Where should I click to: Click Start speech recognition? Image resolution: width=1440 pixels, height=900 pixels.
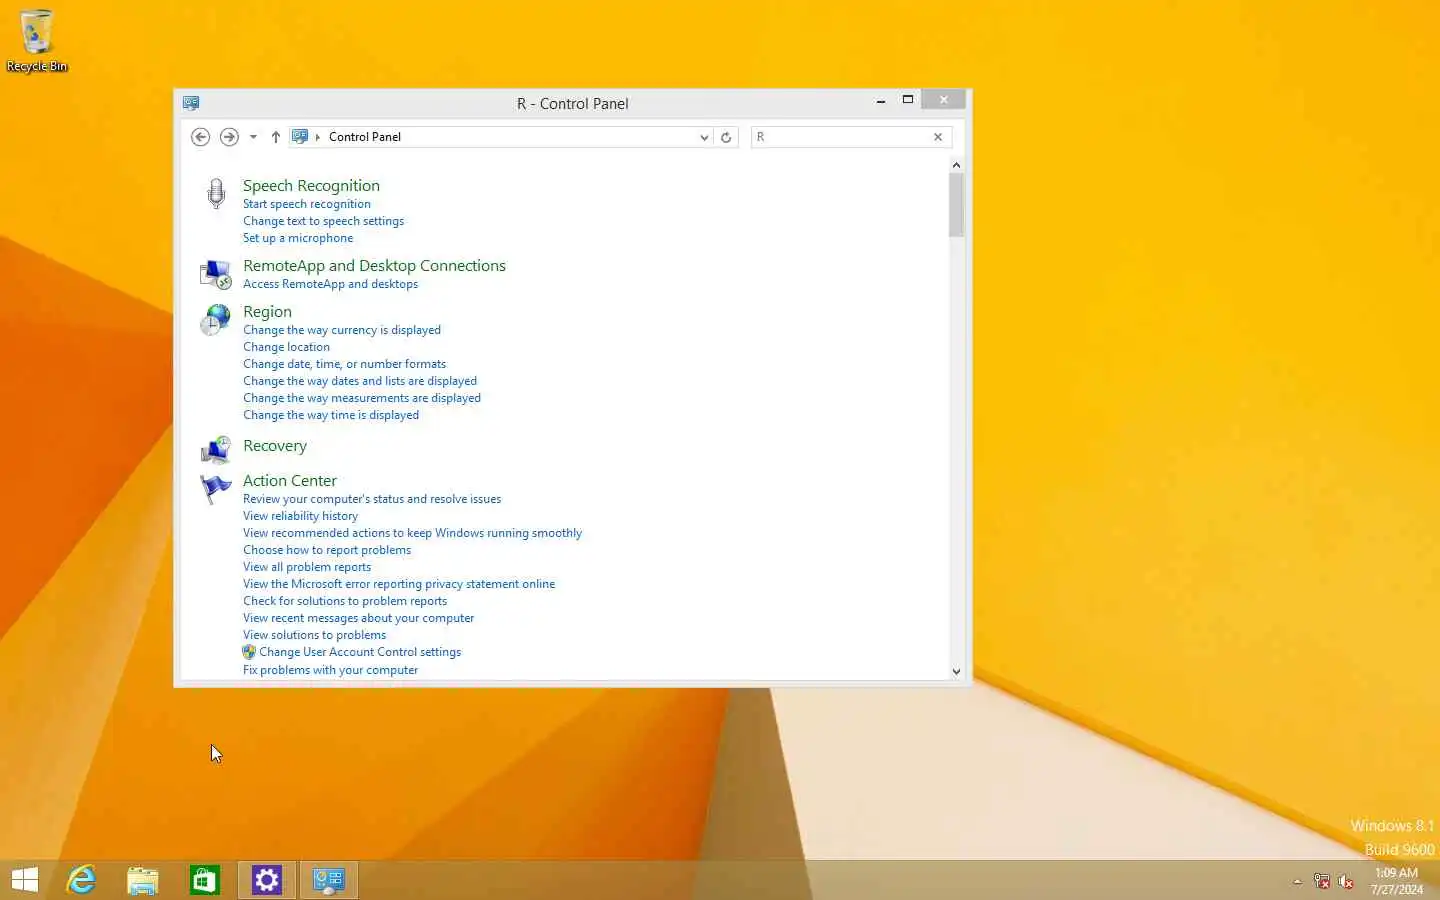[x=307, y=204]
